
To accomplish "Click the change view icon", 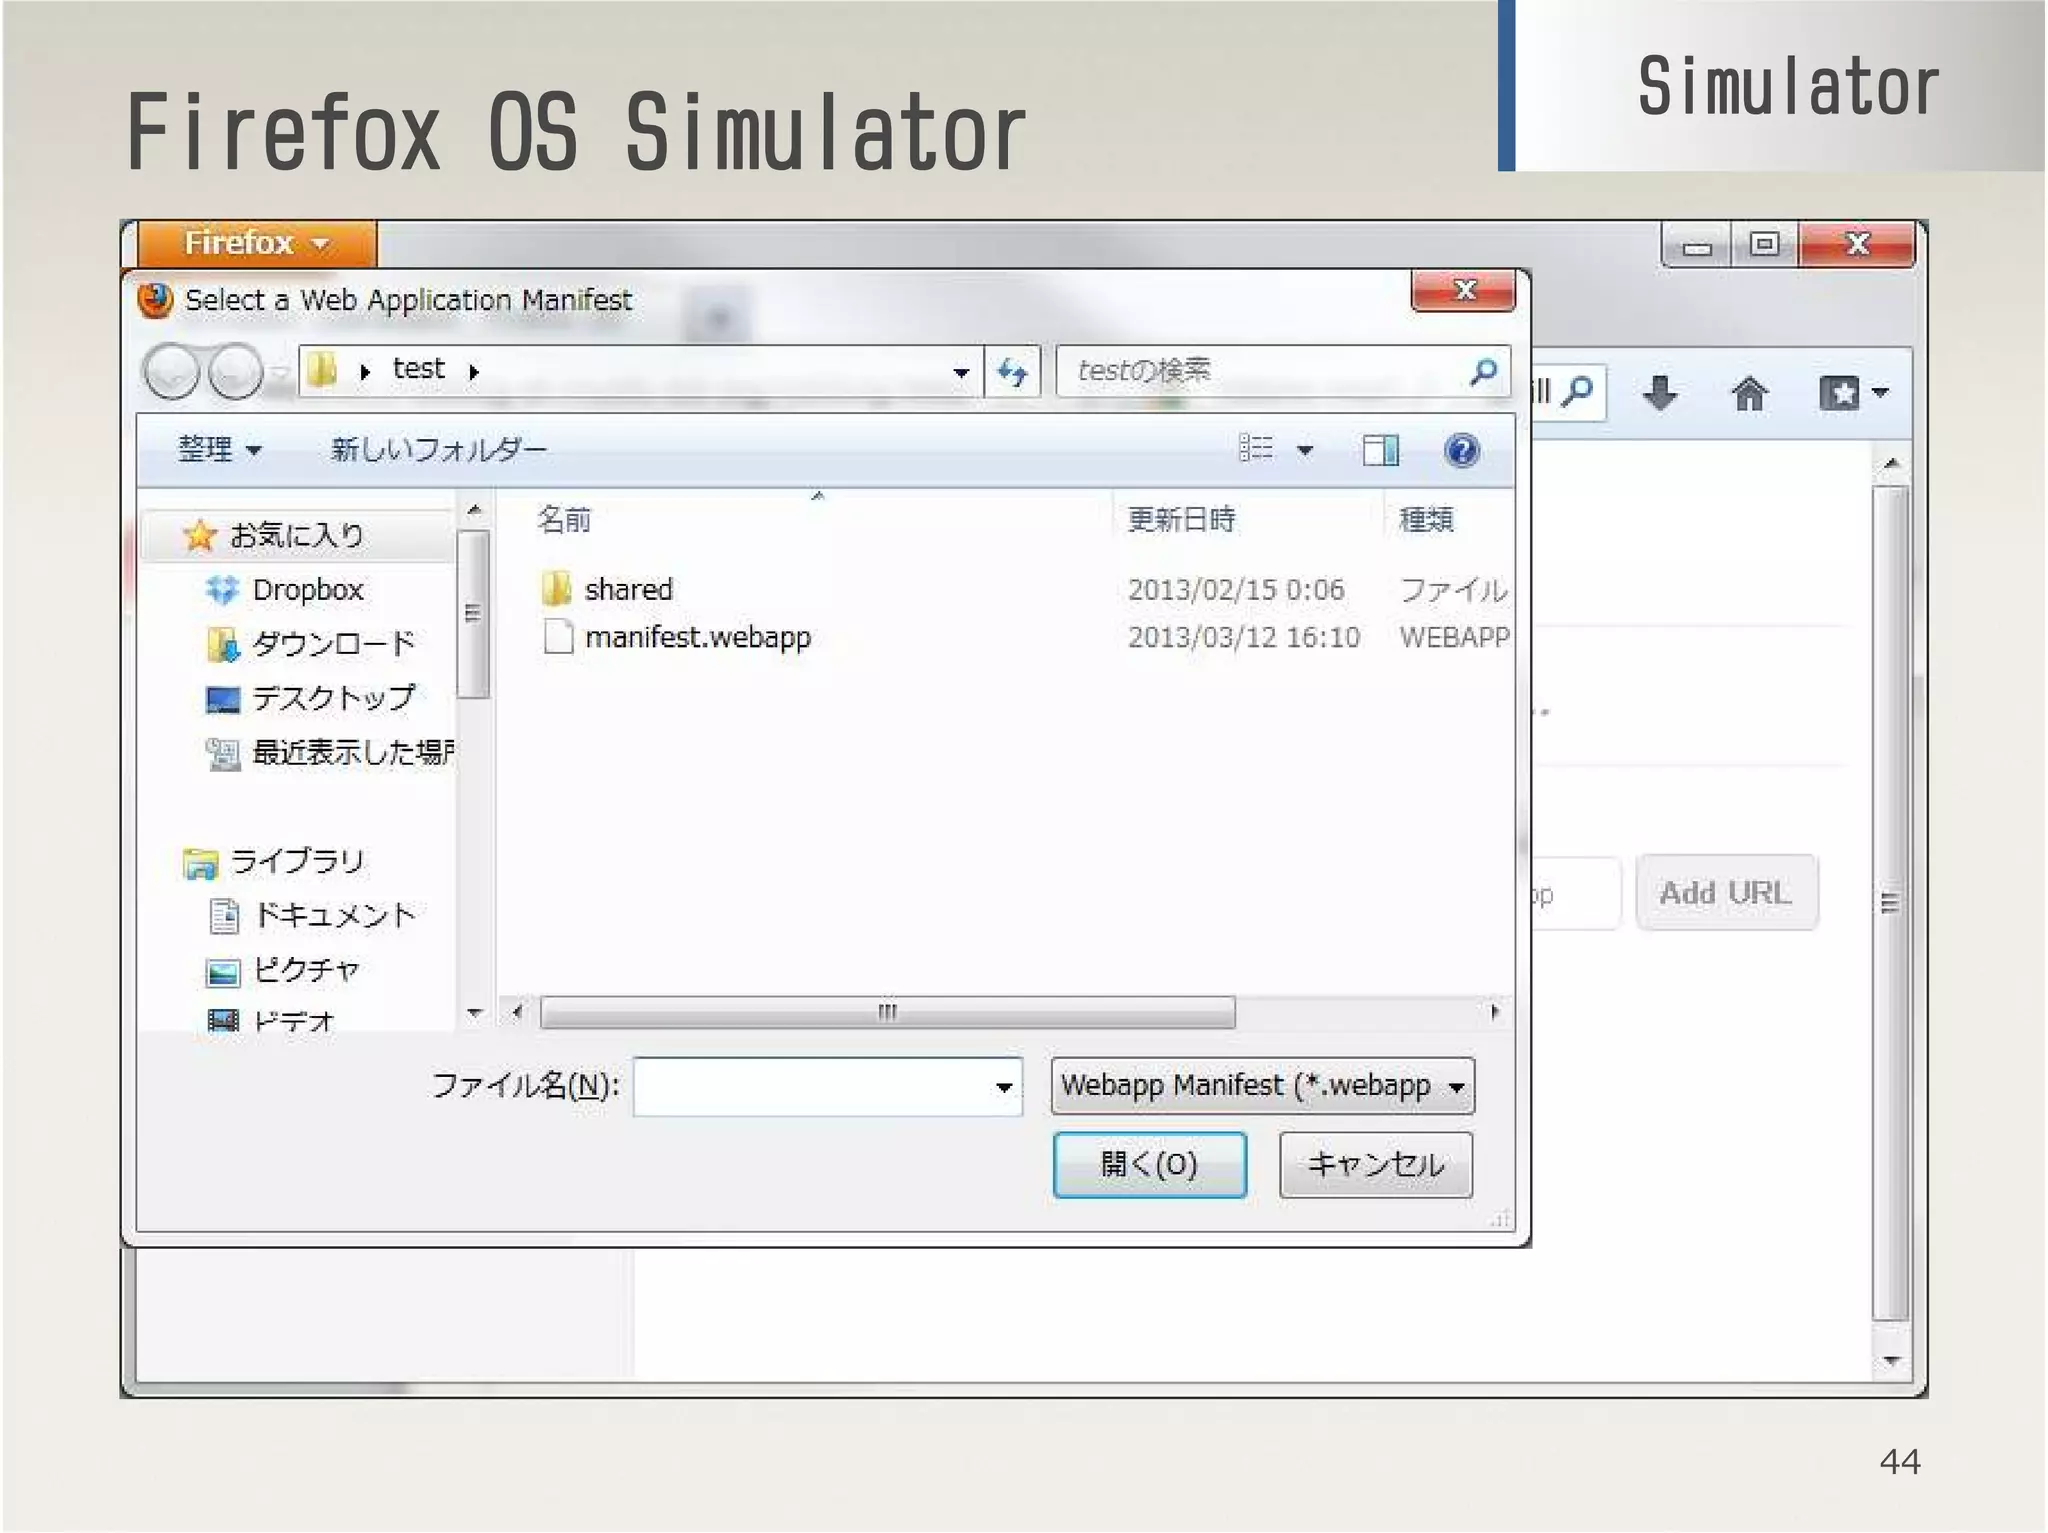I will click(1256, 448).
